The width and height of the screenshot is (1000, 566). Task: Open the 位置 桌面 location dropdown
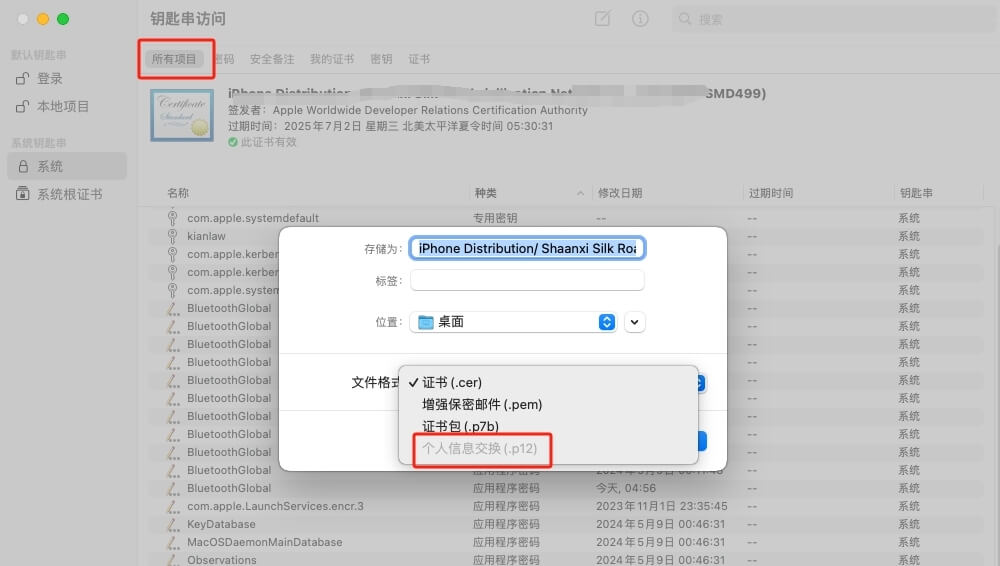[x=513, y=322]
